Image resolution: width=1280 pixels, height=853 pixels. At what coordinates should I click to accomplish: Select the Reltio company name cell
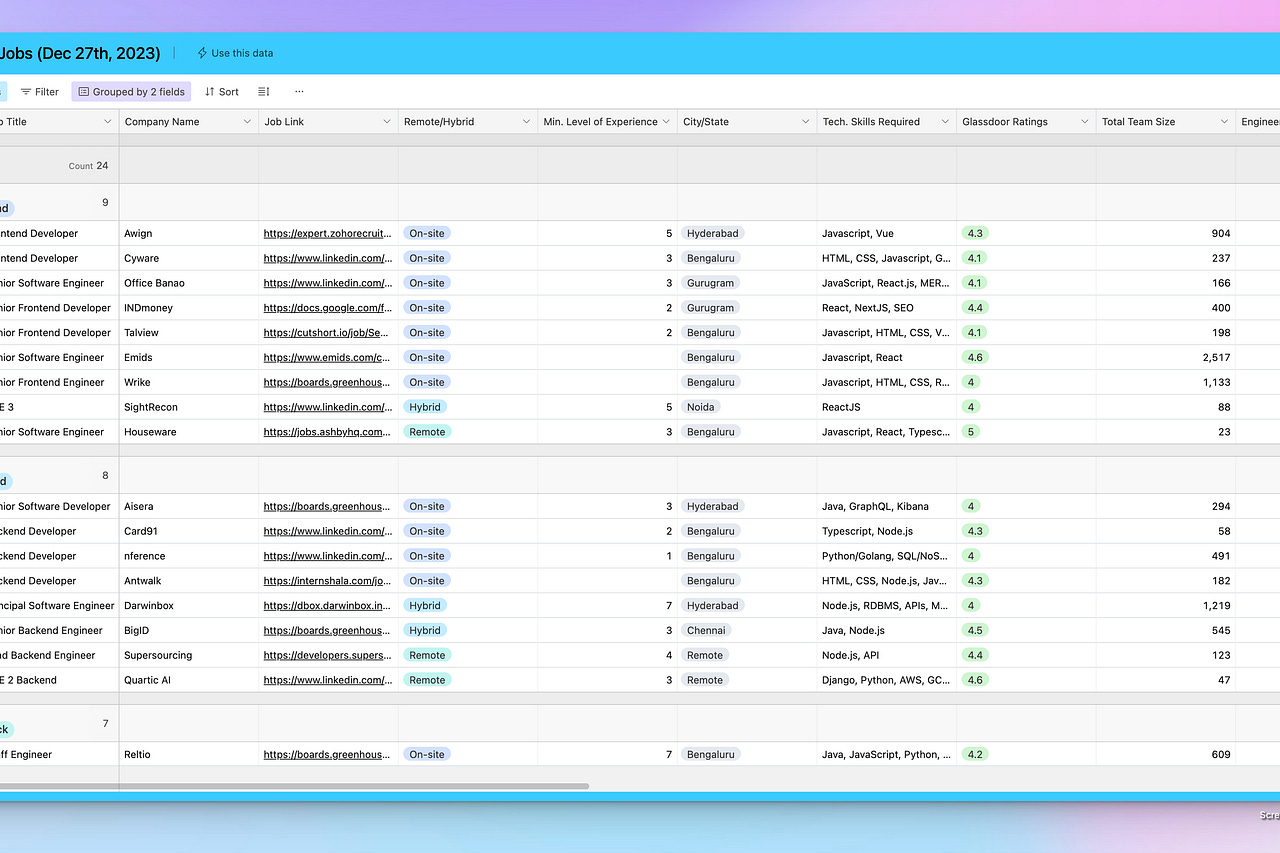pyautogui.click(x=189, y=754)
